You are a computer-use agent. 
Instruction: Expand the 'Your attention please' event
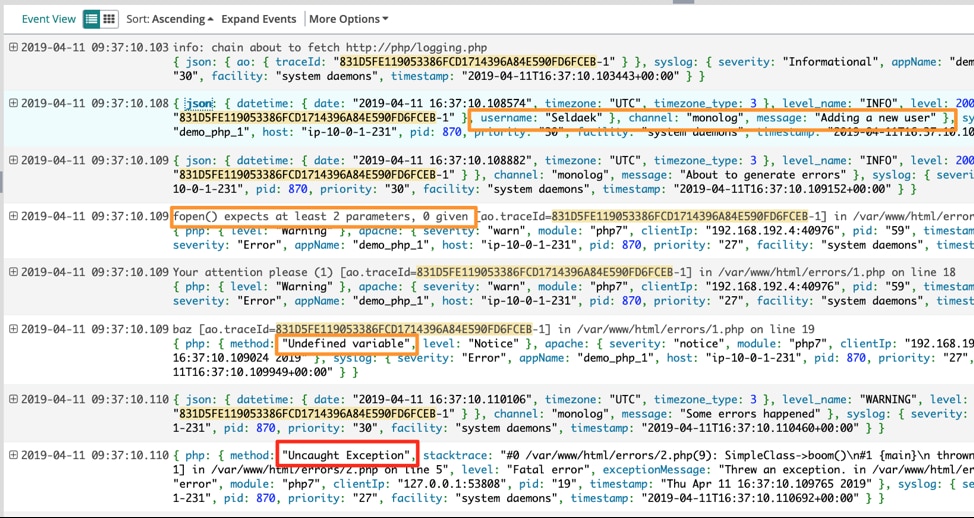click(x=13, y=271)
